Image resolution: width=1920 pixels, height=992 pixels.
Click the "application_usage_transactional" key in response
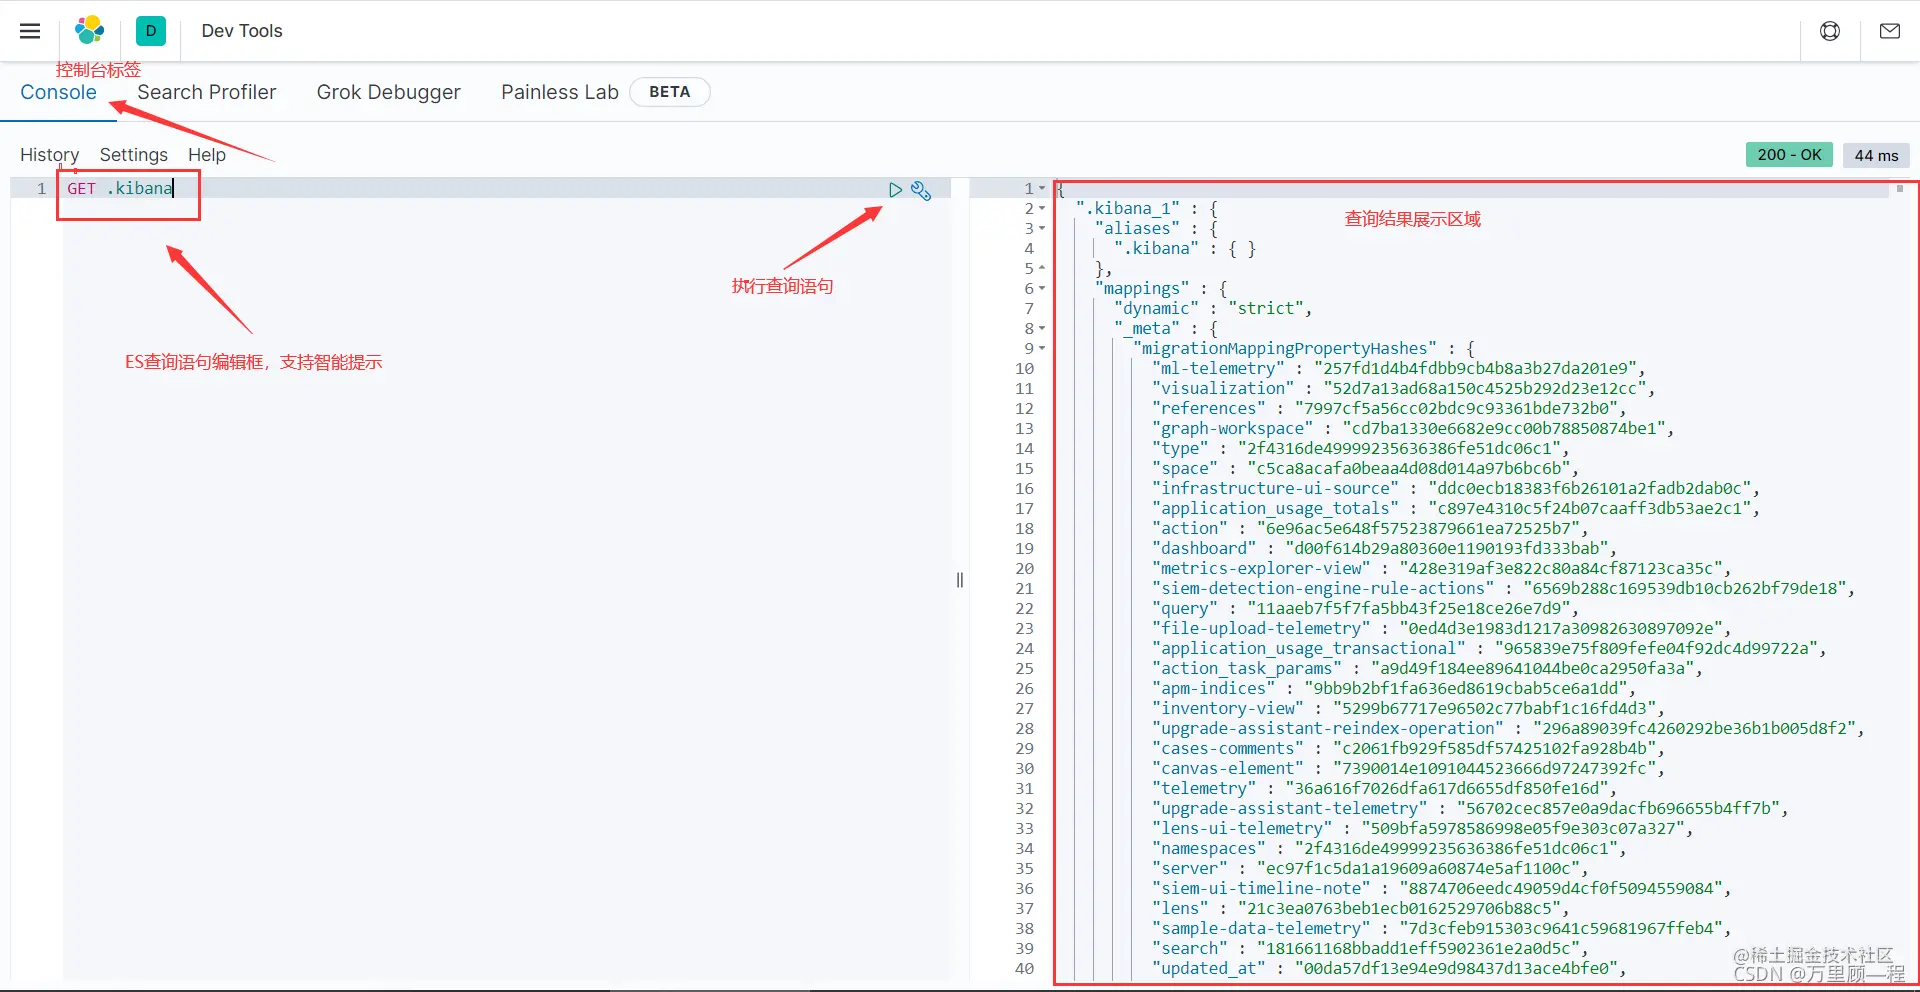pos(1308,648)
